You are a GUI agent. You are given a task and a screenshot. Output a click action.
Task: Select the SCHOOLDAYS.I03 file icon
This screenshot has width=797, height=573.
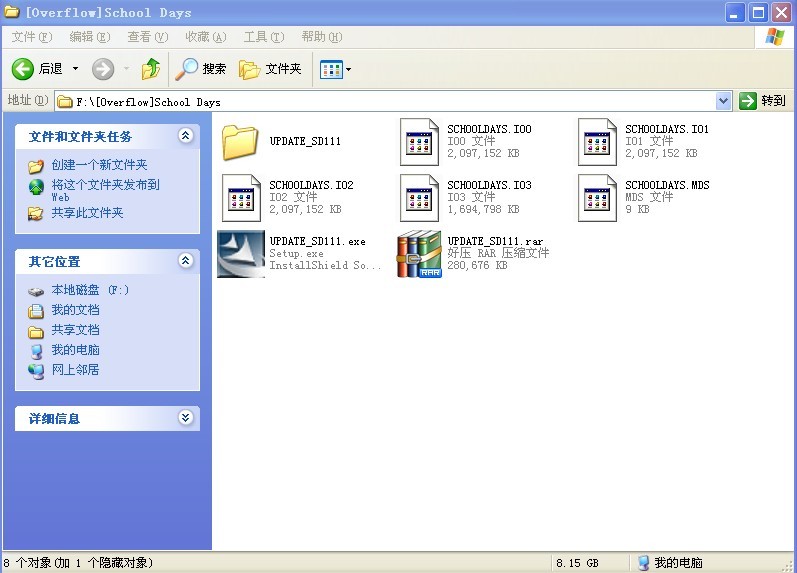tap(419, 198)
